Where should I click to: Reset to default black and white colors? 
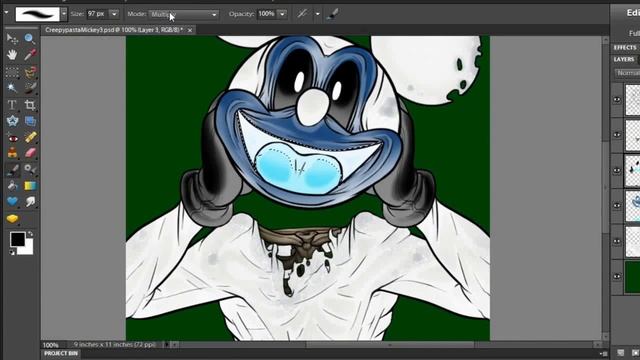(12, 253)
